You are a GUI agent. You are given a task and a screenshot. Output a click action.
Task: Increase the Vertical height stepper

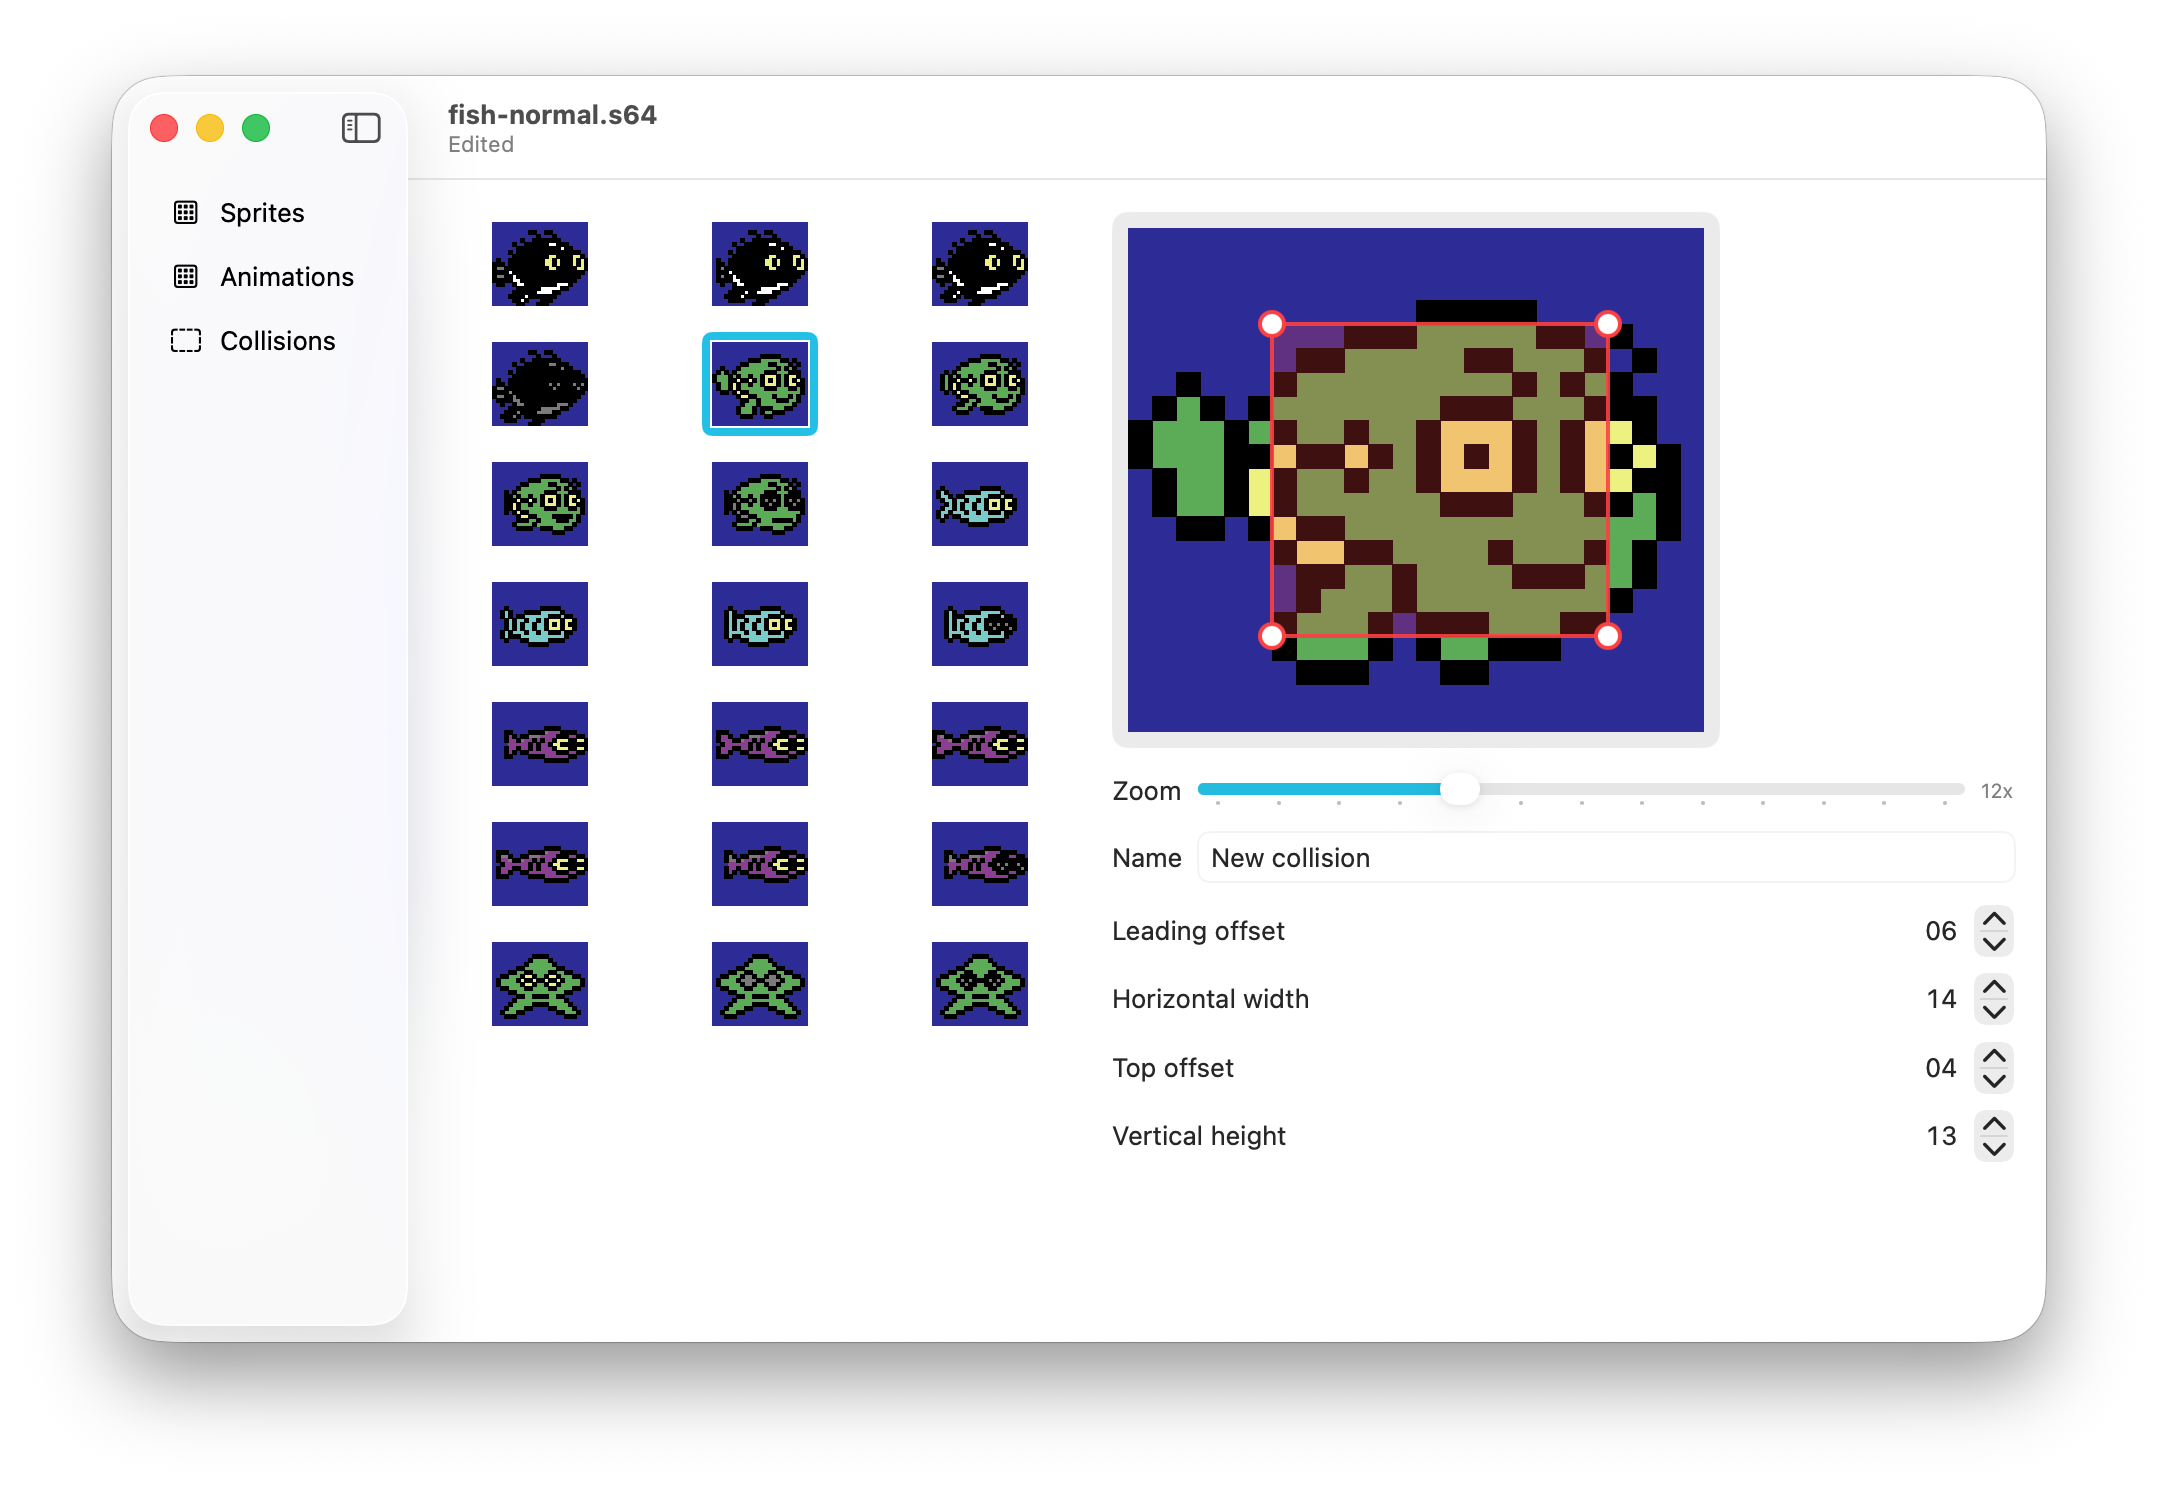pos(1993,1124)
